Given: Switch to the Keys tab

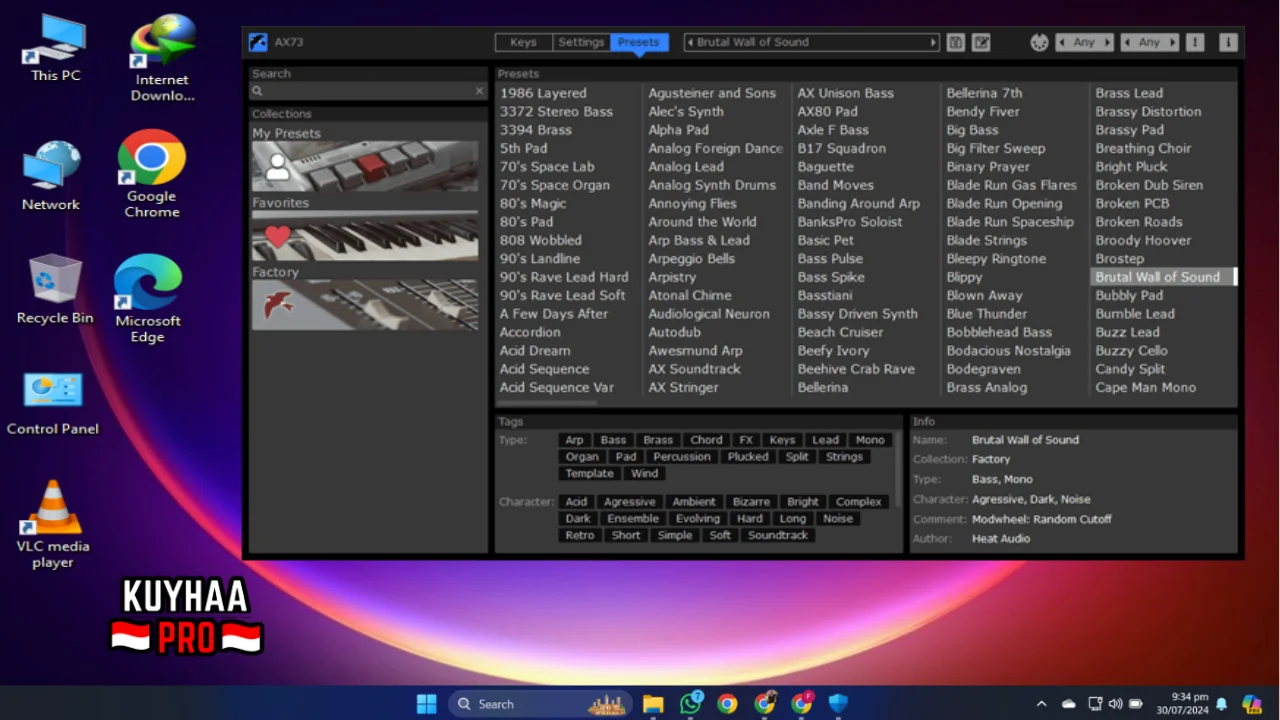Looking at the screenshot, I should pos(523,42).
